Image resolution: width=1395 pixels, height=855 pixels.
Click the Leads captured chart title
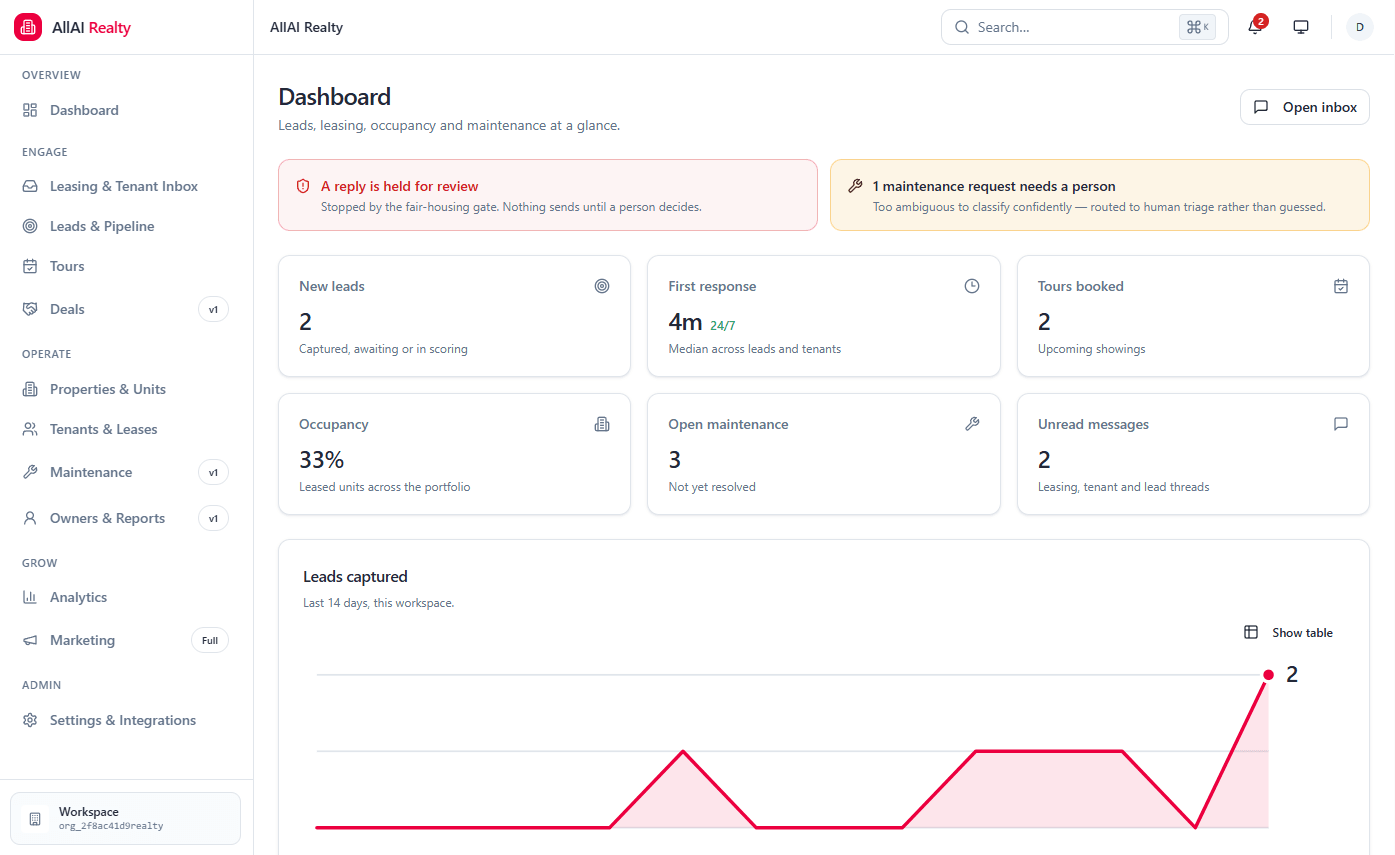point(355,577)
